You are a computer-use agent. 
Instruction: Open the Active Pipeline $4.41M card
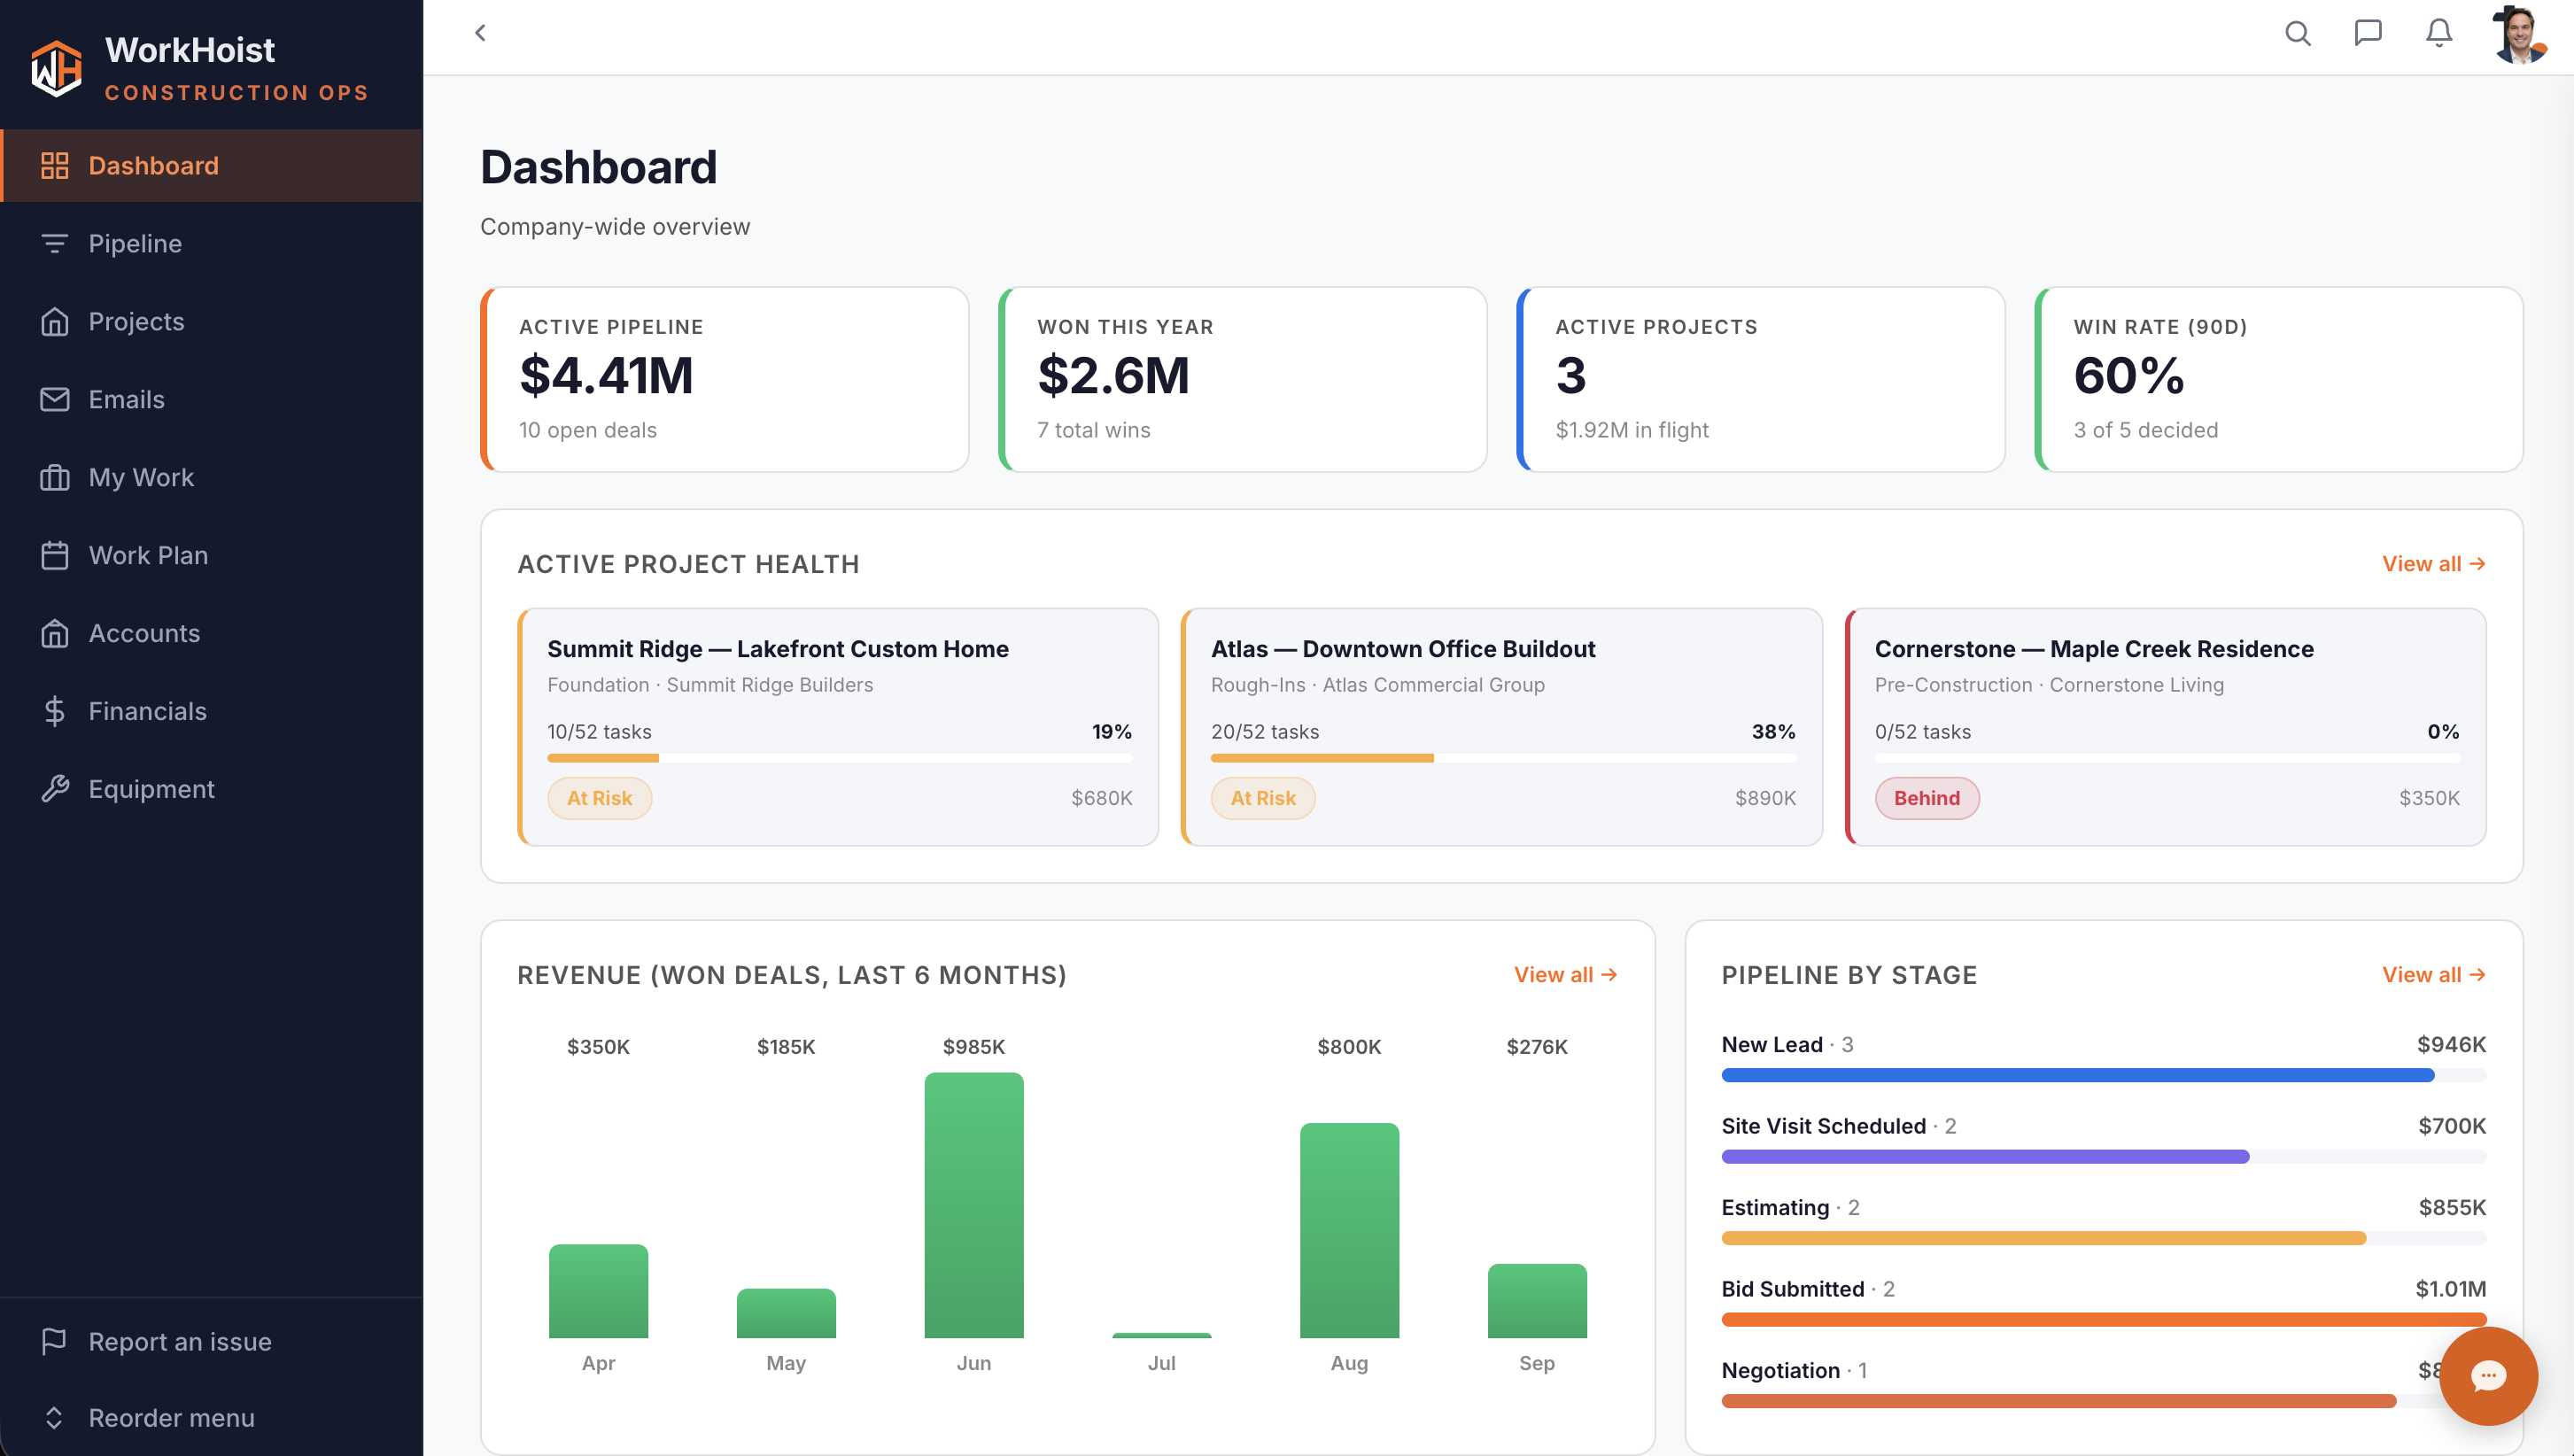click(x=725, y=379)
